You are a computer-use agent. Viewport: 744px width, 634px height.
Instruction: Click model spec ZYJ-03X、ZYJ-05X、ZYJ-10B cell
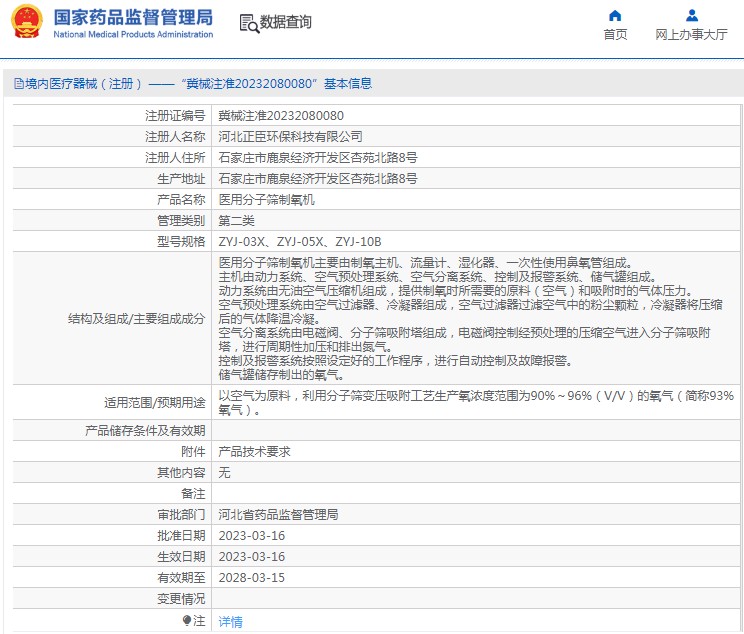point(300,241)
